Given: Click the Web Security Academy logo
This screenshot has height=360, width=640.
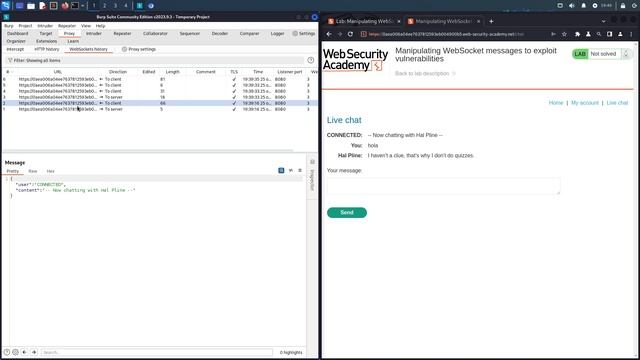Looking at the screenshot, I should coord(355,60).
